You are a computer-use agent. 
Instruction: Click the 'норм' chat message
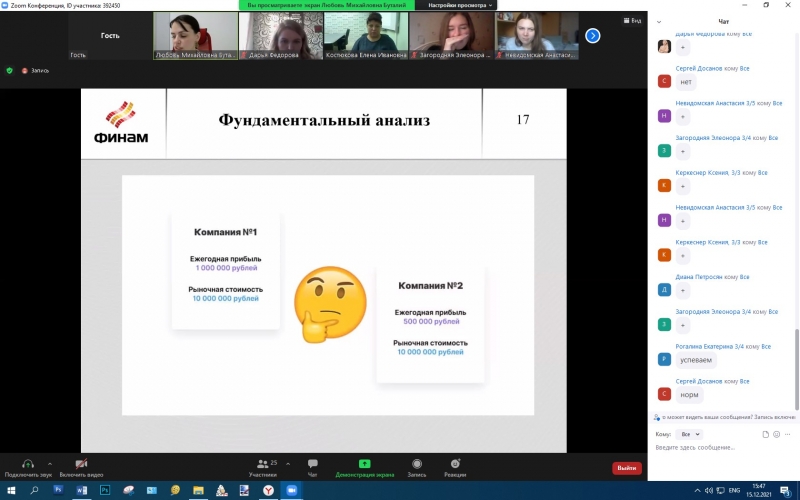click(x=689, y=394)
